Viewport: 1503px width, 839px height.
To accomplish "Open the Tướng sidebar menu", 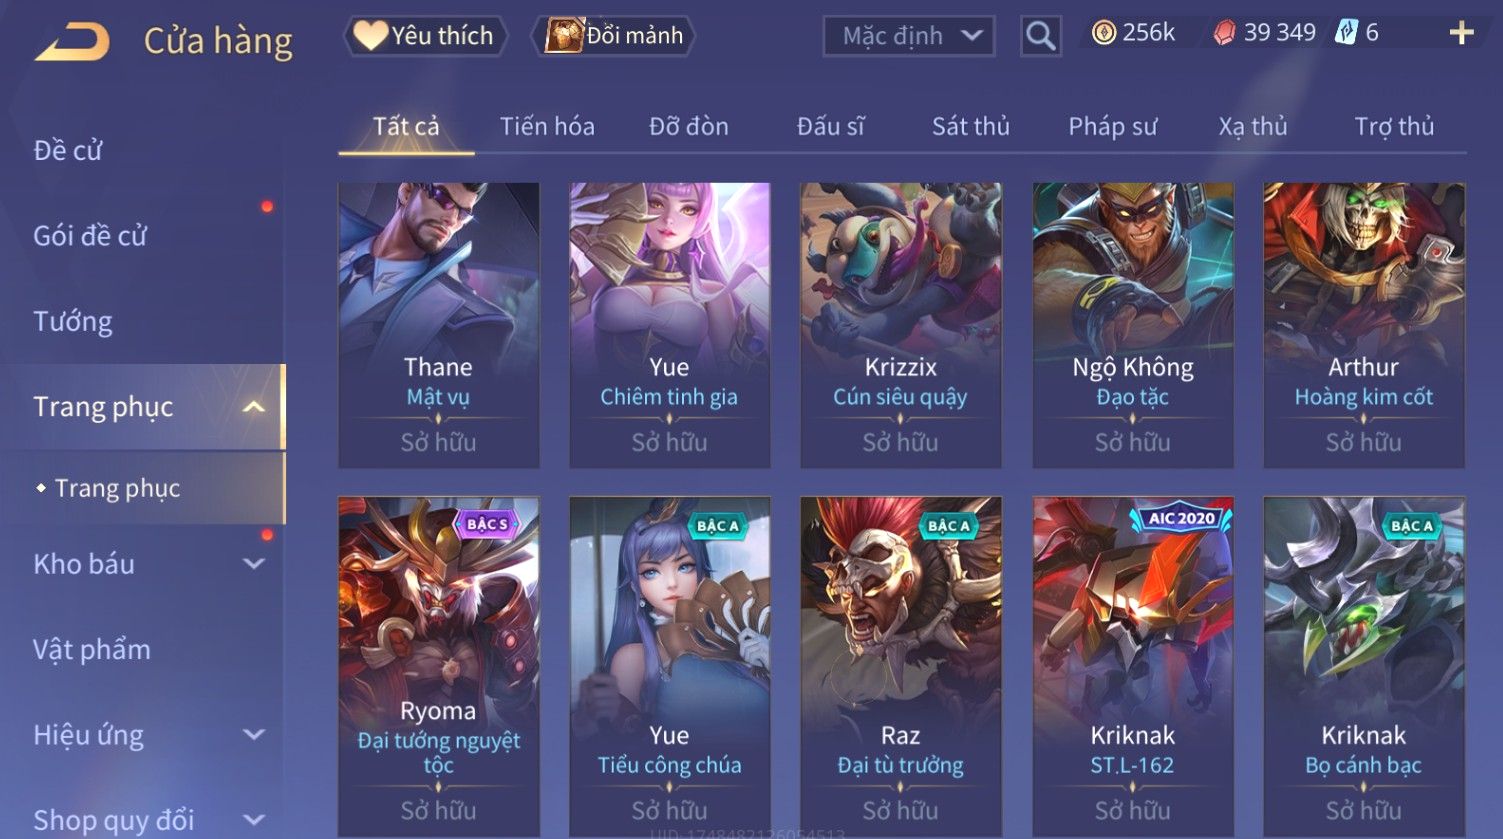I will (73, 321).
